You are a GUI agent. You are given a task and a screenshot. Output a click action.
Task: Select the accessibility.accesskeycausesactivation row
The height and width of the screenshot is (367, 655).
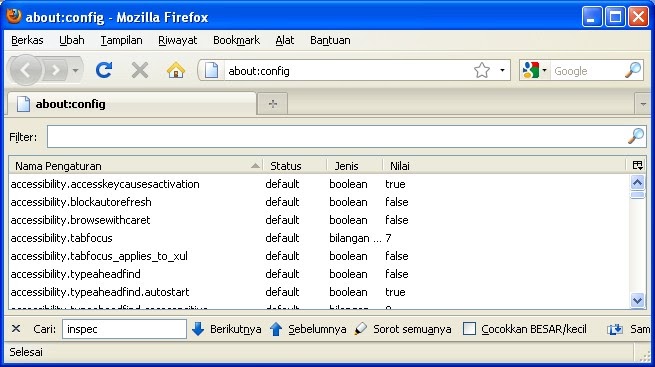(318, 184)
